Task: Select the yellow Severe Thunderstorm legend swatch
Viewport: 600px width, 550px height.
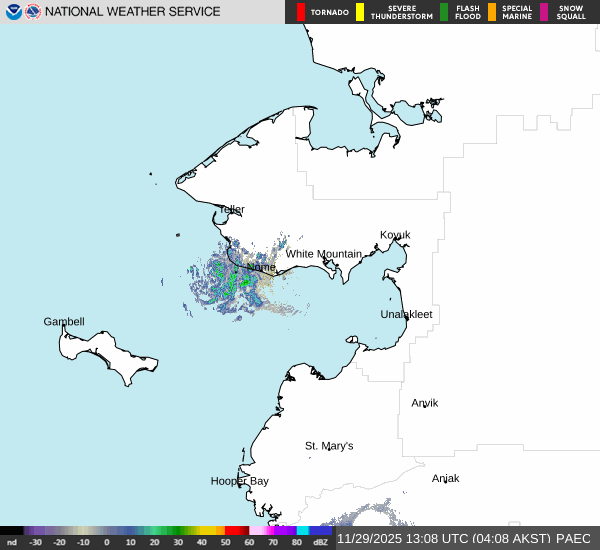Action: click(360, 12)
